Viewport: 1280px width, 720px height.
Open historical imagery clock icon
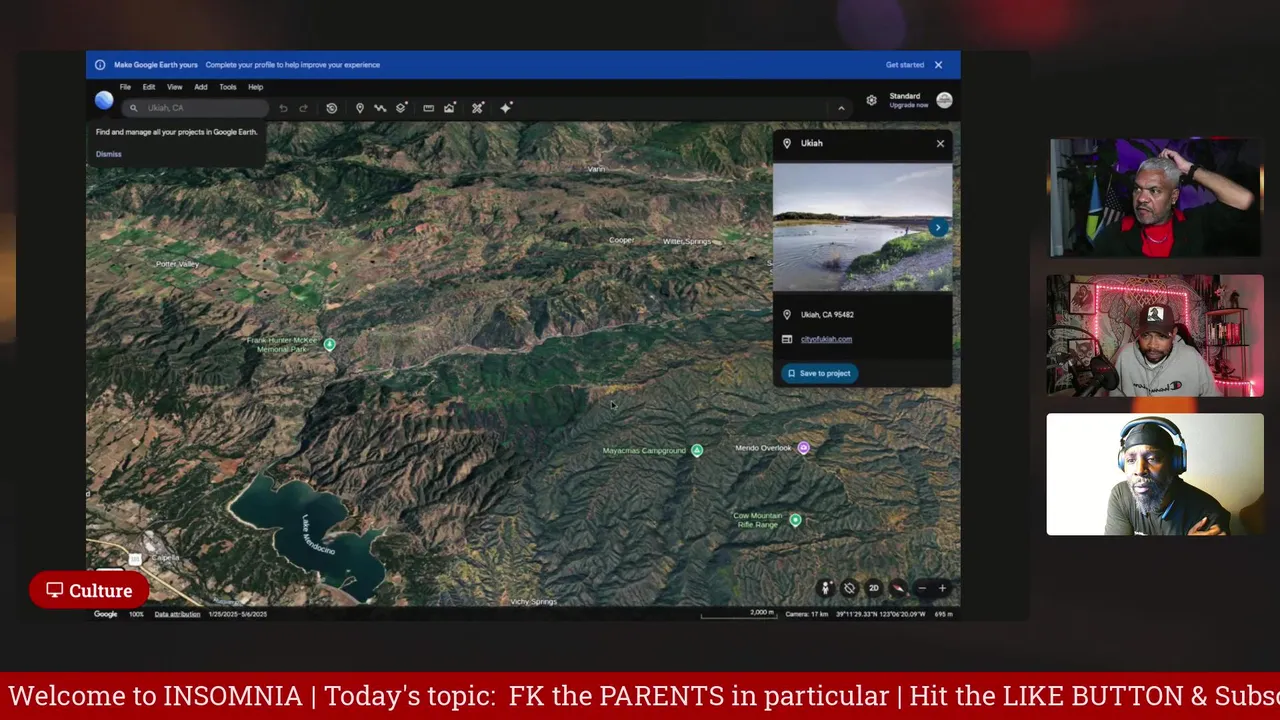pyautogui.click(x=332, y=108)
